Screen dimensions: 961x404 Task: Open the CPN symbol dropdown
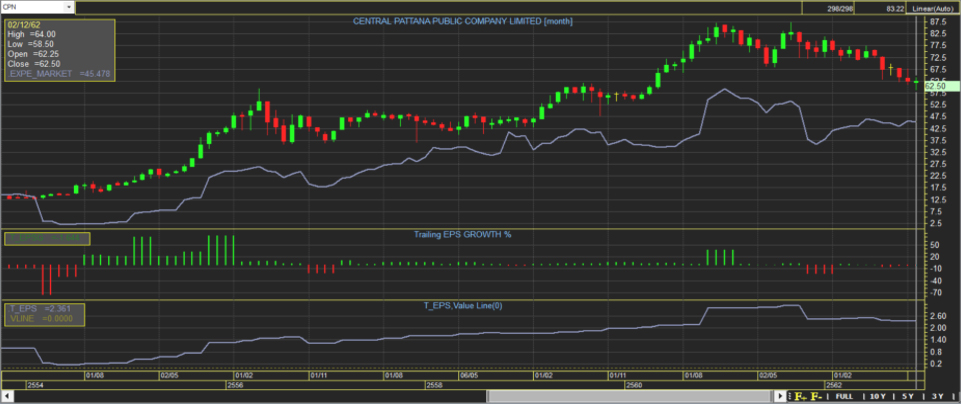69,7
